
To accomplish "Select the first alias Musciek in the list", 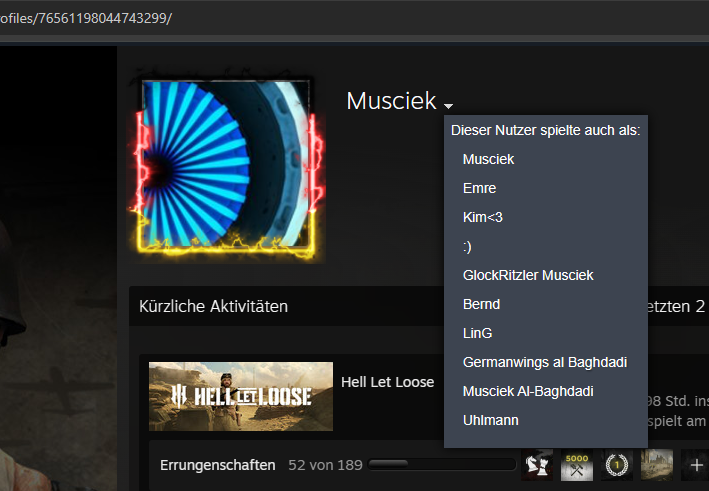I will (x=488, y=160).
